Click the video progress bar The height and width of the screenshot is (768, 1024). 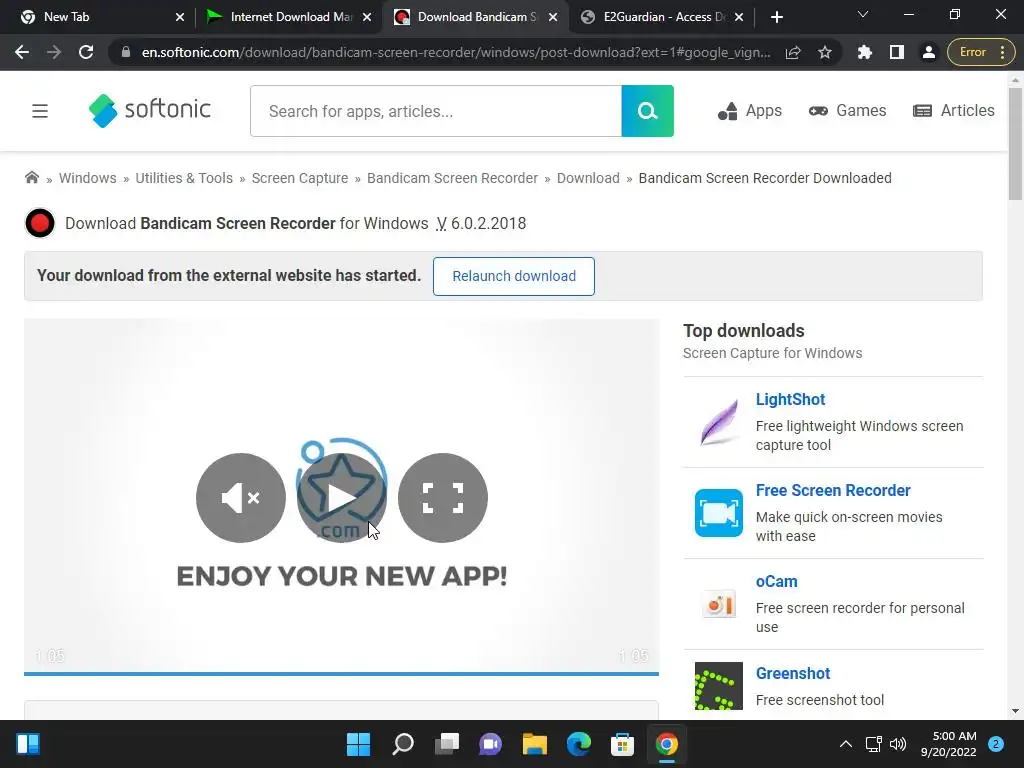click(342, 673)
